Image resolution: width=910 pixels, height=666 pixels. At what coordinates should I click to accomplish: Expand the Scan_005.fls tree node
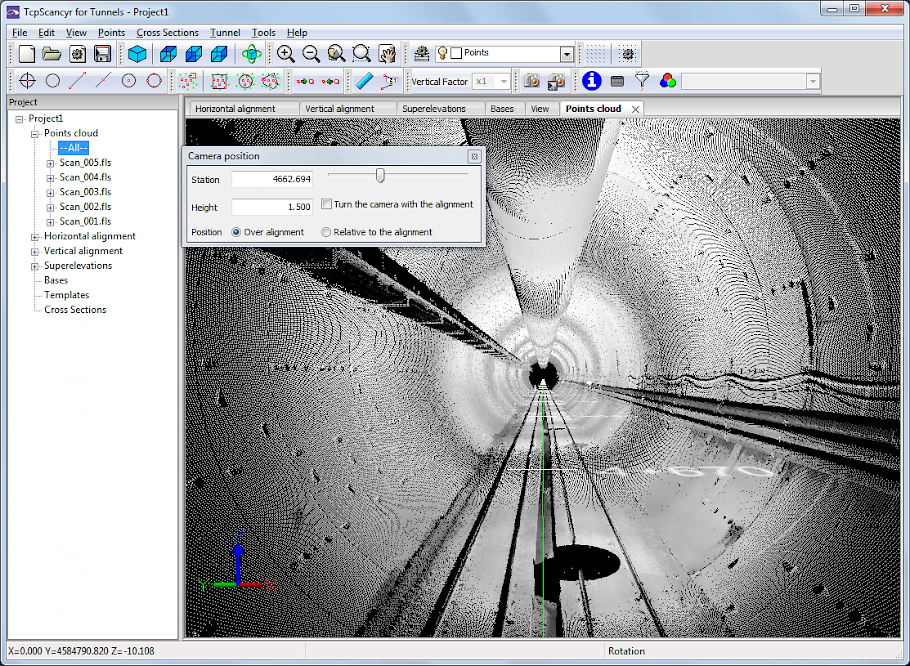pyautogui.click(x=50, y=163)
